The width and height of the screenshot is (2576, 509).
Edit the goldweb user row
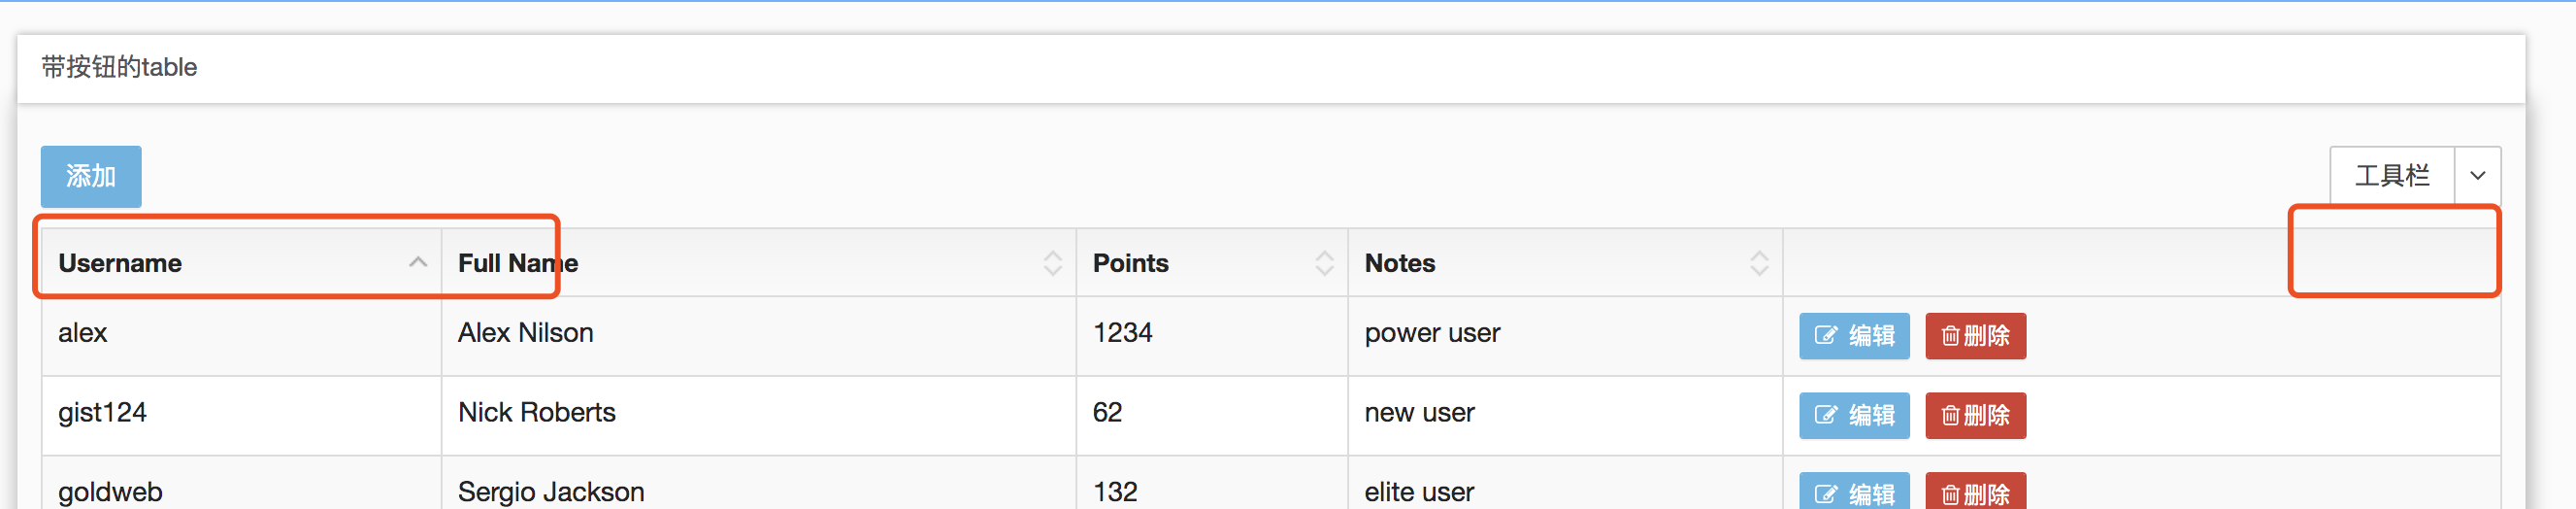coord(1853,492)
